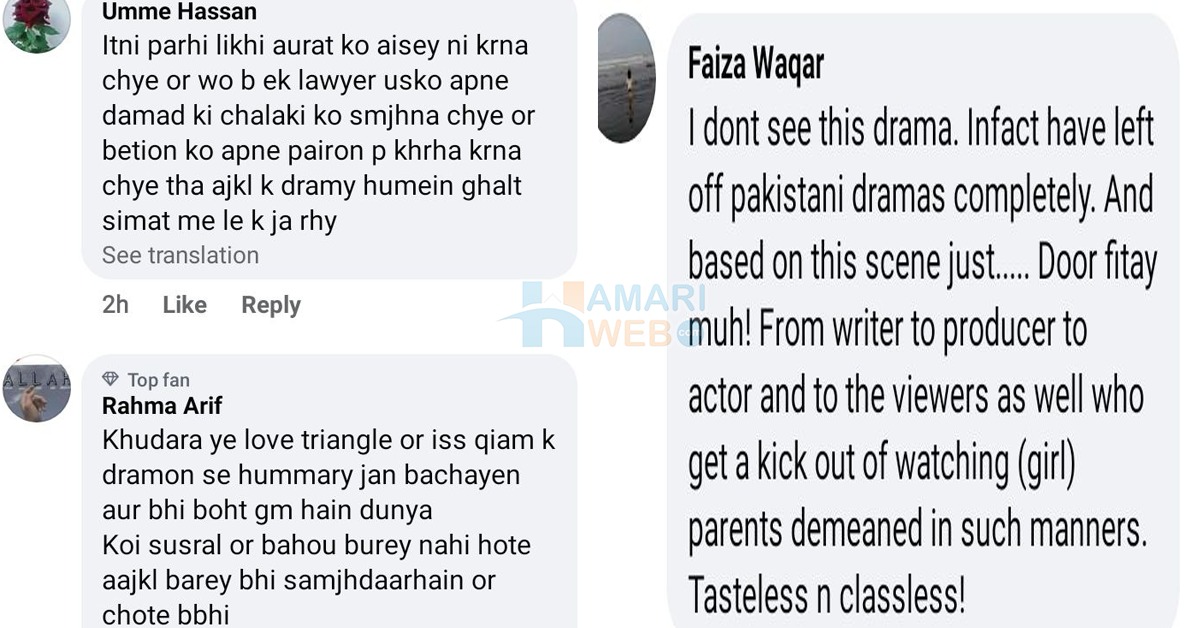Open Faiza Waqar's beach profile picture
Screen dimensions: 1200x628
(626, 78)
